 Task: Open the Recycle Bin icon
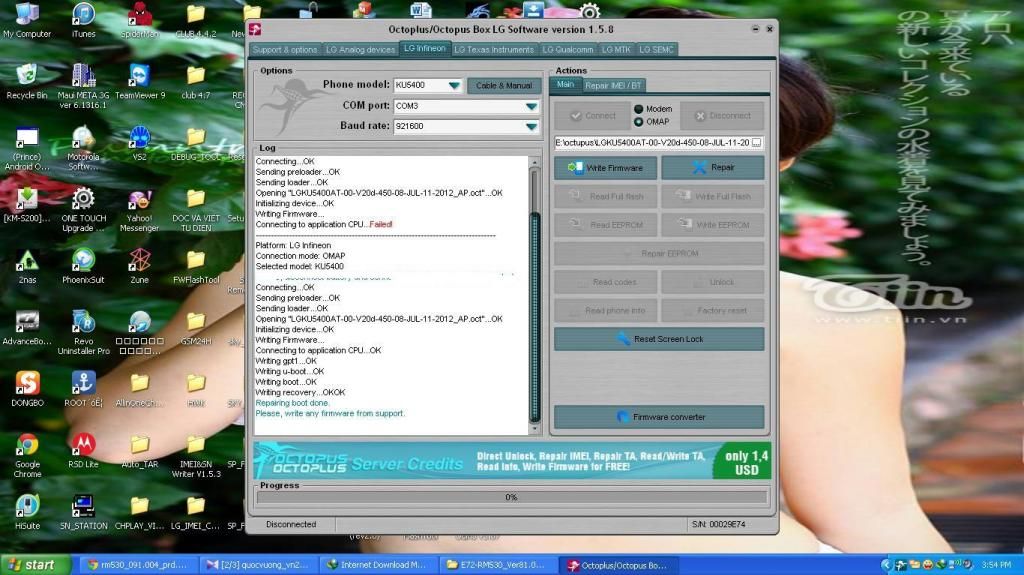27,81
